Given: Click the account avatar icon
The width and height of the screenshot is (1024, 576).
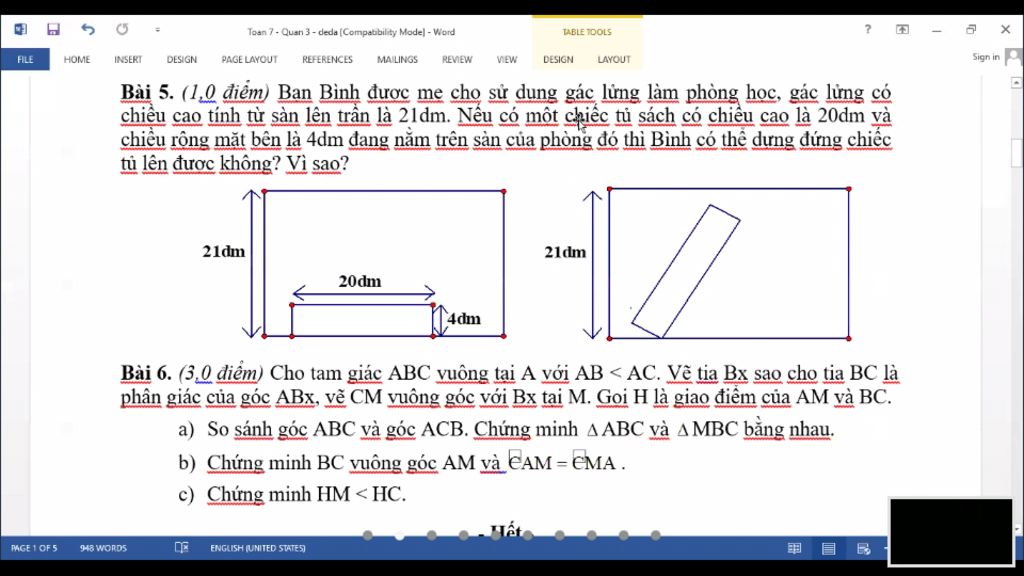Looking at the screenshot, I should pos(1014,57).
